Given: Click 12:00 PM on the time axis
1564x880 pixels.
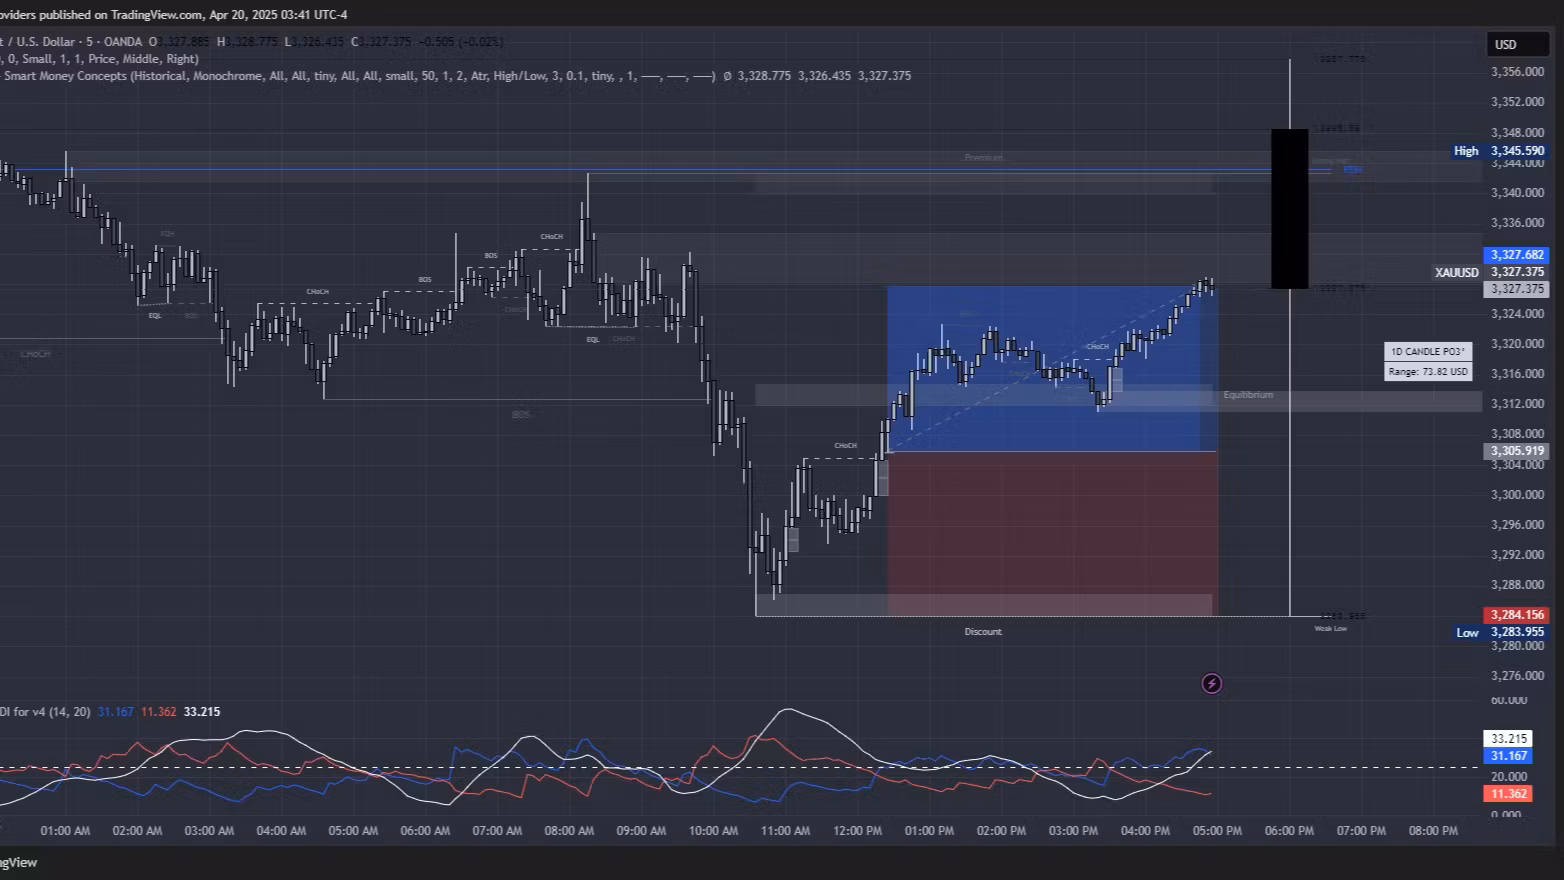Looking at the screenshot, I should click(857, 831).
